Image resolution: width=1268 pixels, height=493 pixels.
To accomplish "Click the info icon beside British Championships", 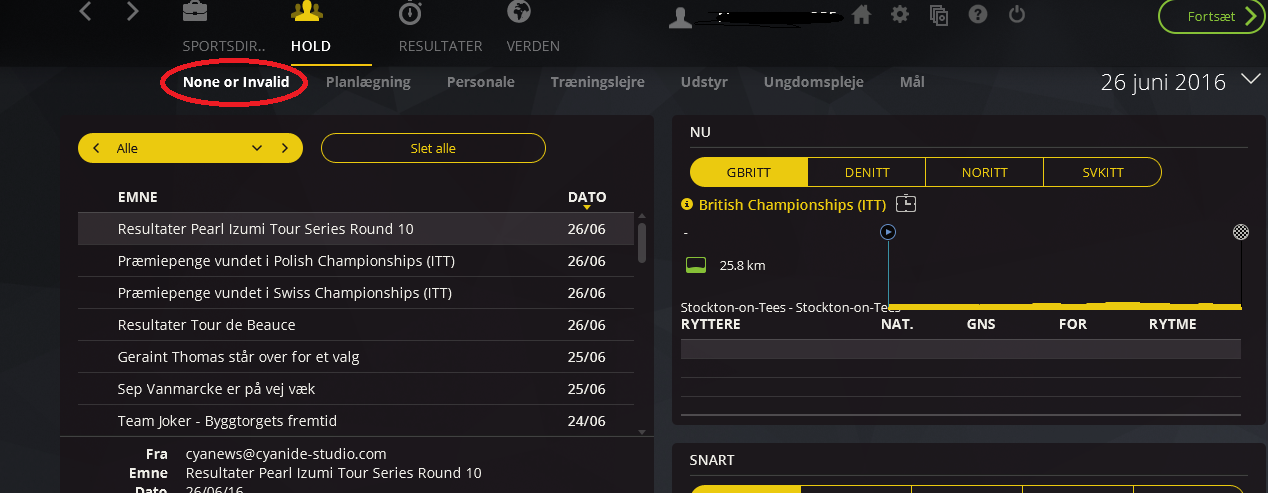I will (x=687, y=204).
